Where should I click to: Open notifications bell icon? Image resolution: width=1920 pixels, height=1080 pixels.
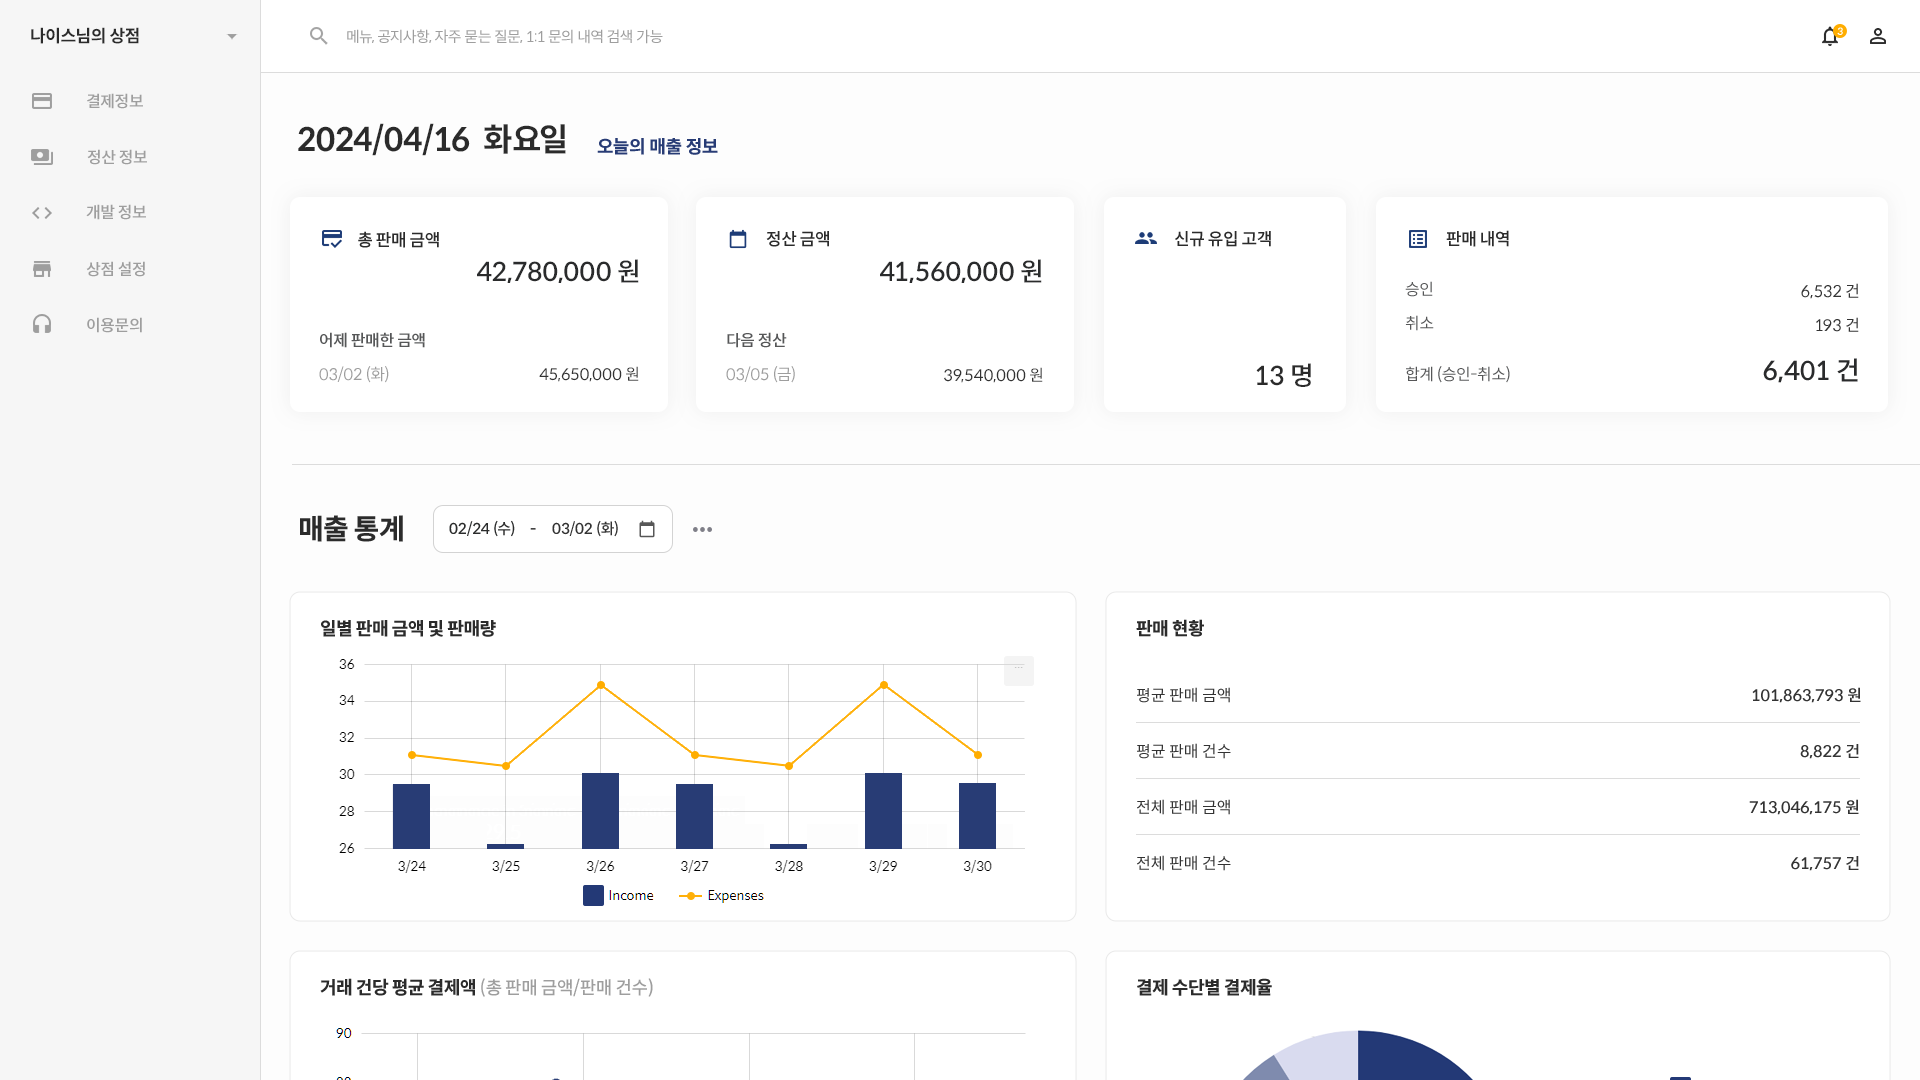click(1830, 36)
